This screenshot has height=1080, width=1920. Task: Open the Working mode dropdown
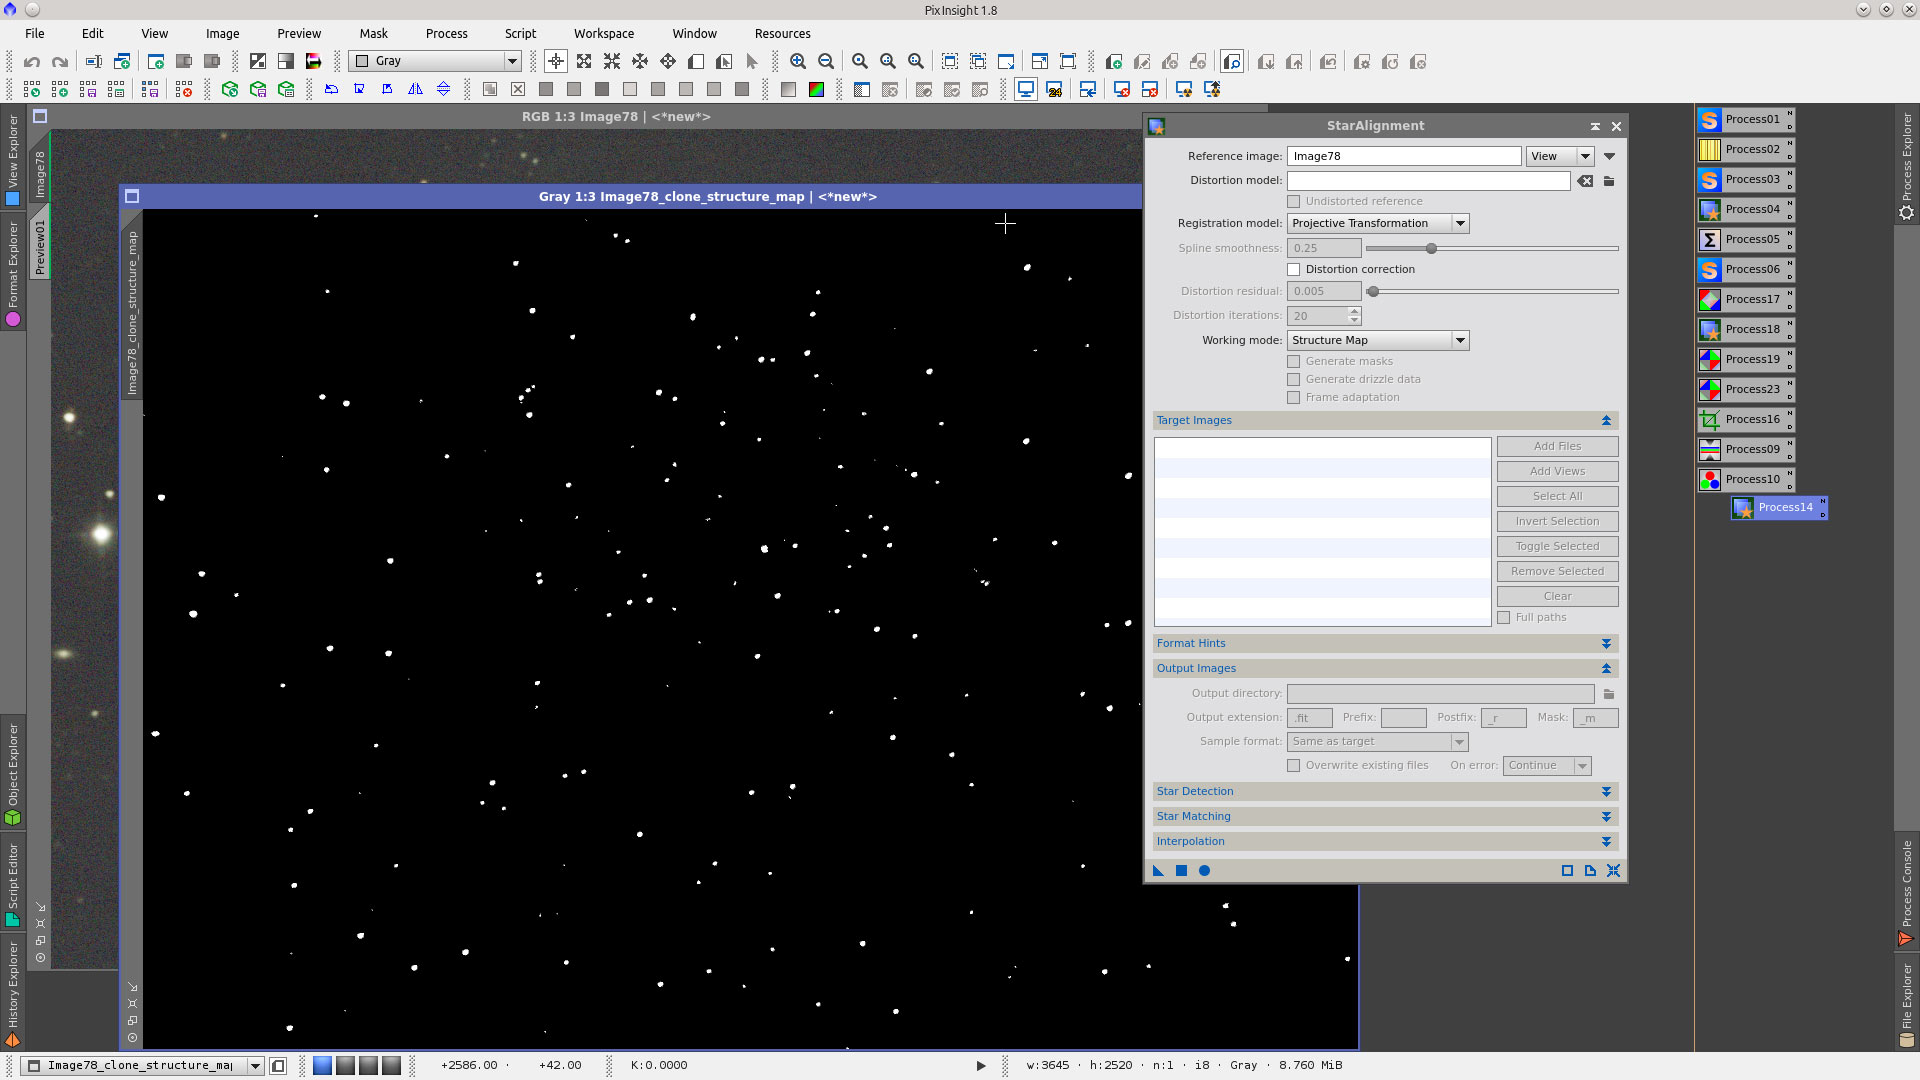click(x=1378, y=341)
